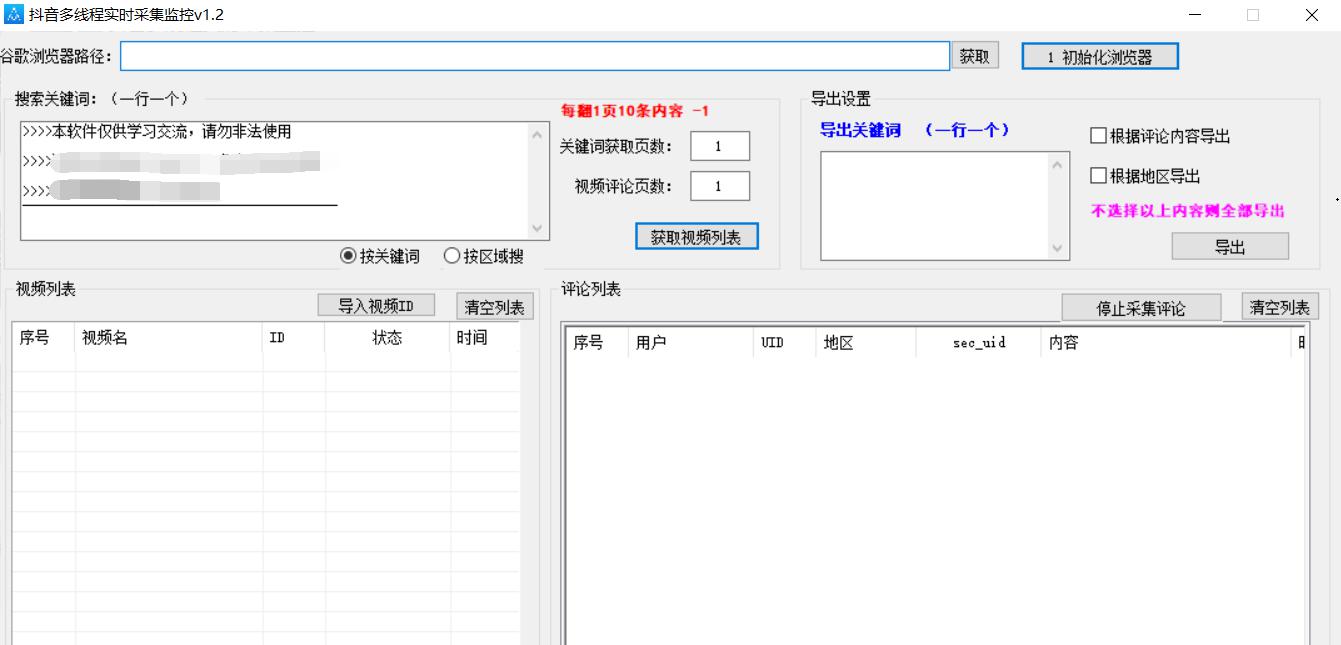Clear the video list with 清空列表

pos(494,307)
